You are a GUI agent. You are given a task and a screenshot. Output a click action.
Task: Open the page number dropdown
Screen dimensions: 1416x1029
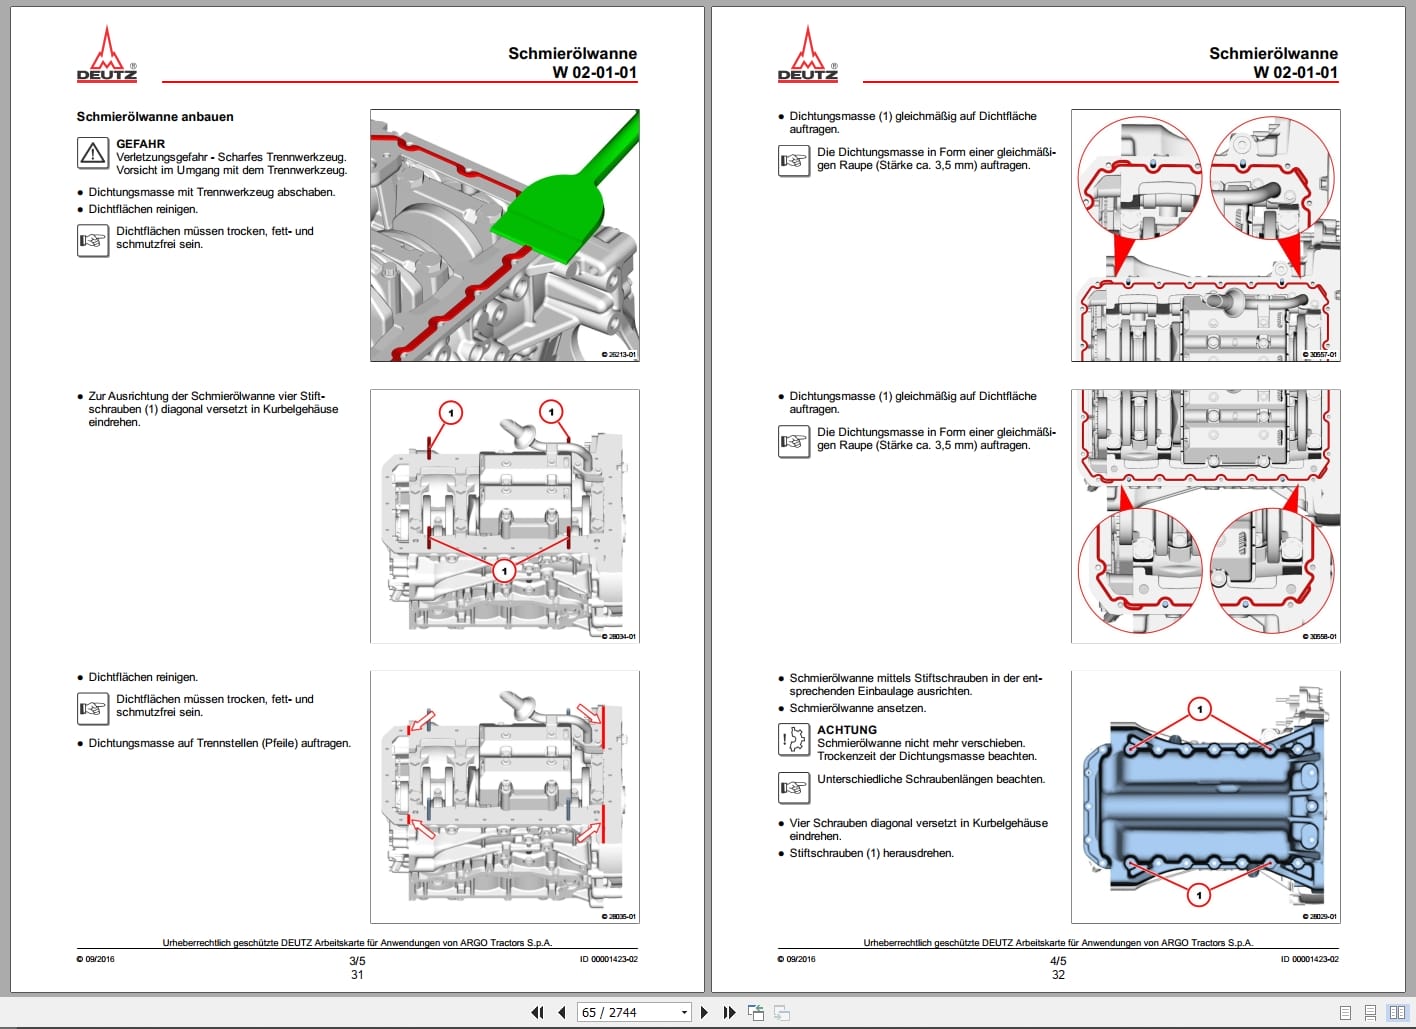pyautogui.click(x=683, y=1012)
